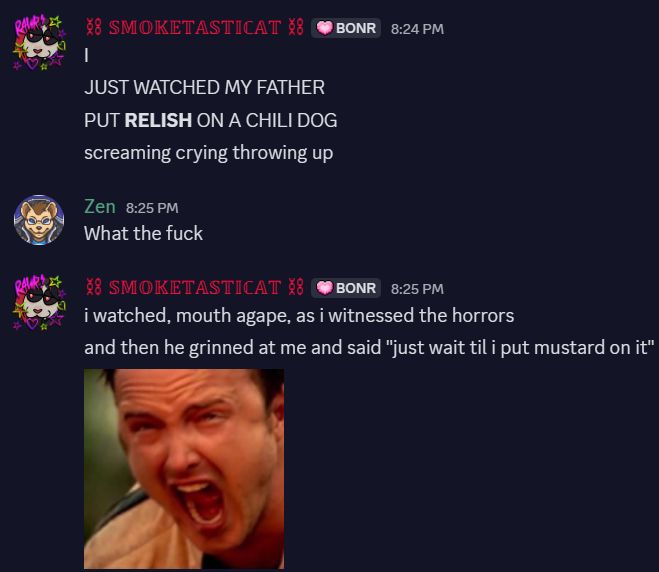Screen dimensions: 659x572
Task: Open SMOKETASTICAT's avatar beside the mouth agape message
Action: point(39,302)
